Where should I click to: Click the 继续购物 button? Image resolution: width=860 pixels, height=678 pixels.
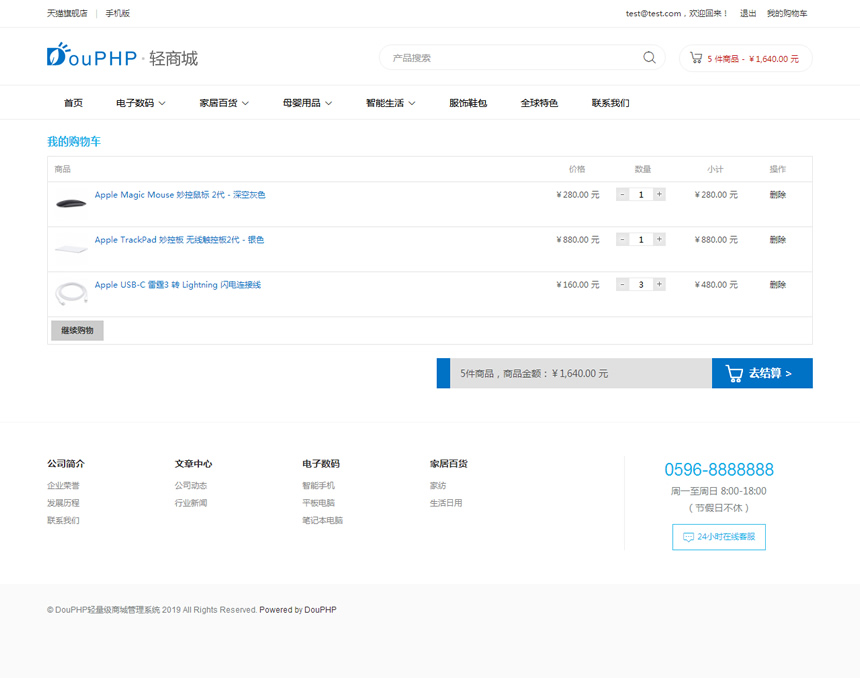coord(77,330)
